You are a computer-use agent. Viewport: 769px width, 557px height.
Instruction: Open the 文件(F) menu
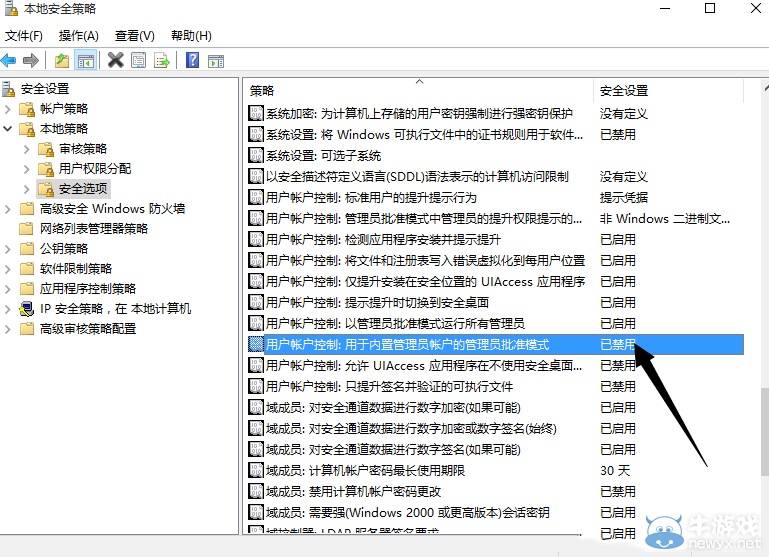tap(24, 35)
